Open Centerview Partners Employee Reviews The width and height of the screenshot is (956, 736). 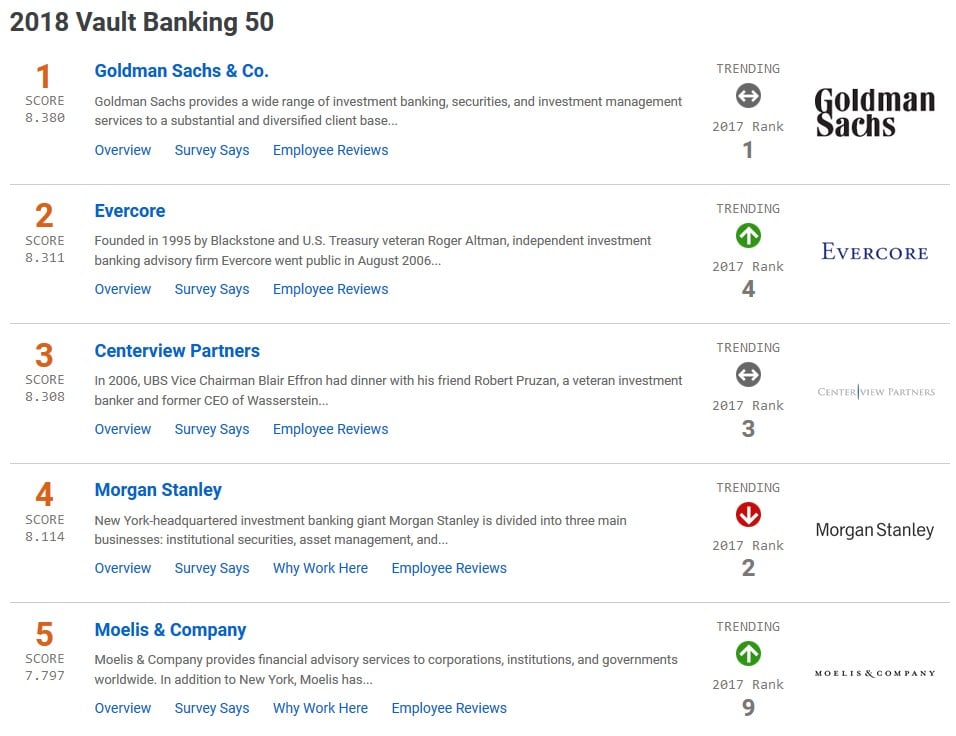(330, 429)
